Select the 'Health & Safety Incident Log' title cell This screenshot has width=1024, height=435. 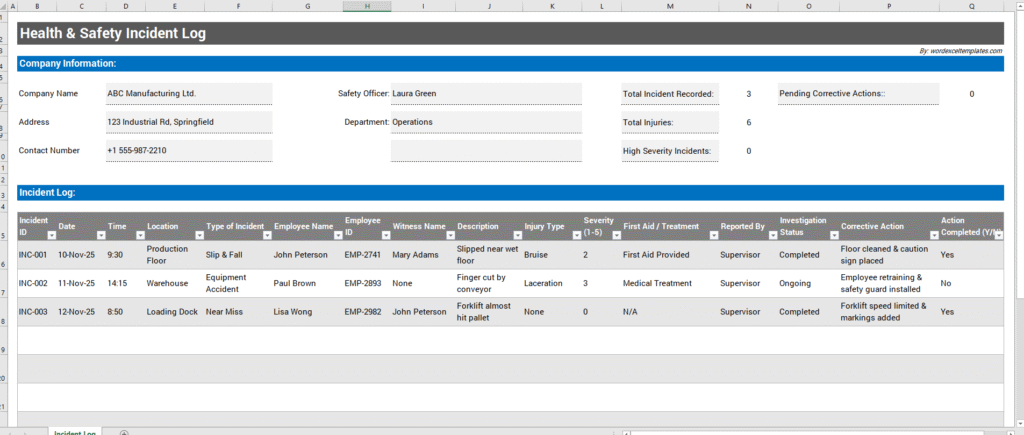pos(511,33)
